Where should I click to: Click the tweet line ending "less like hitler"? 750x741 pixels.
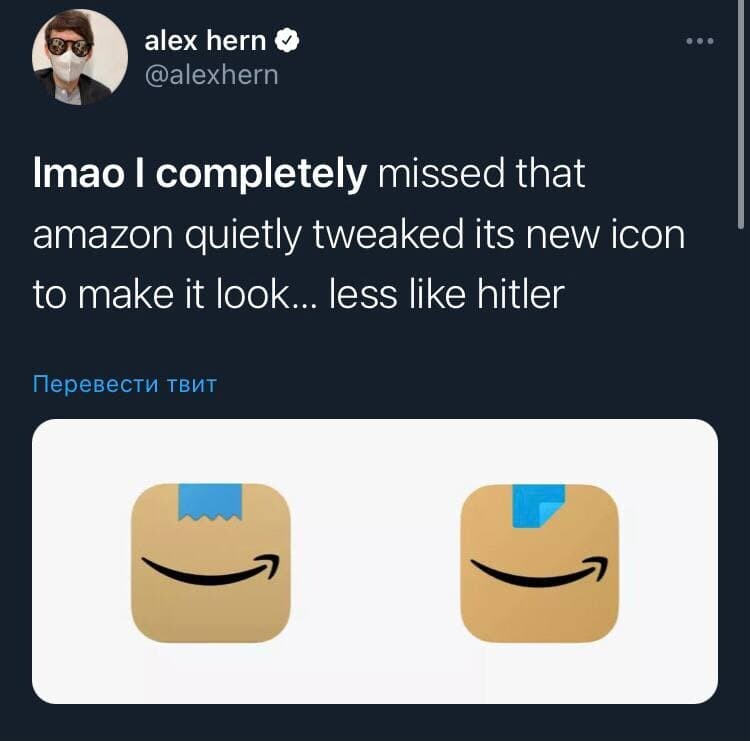pos(299,294)
